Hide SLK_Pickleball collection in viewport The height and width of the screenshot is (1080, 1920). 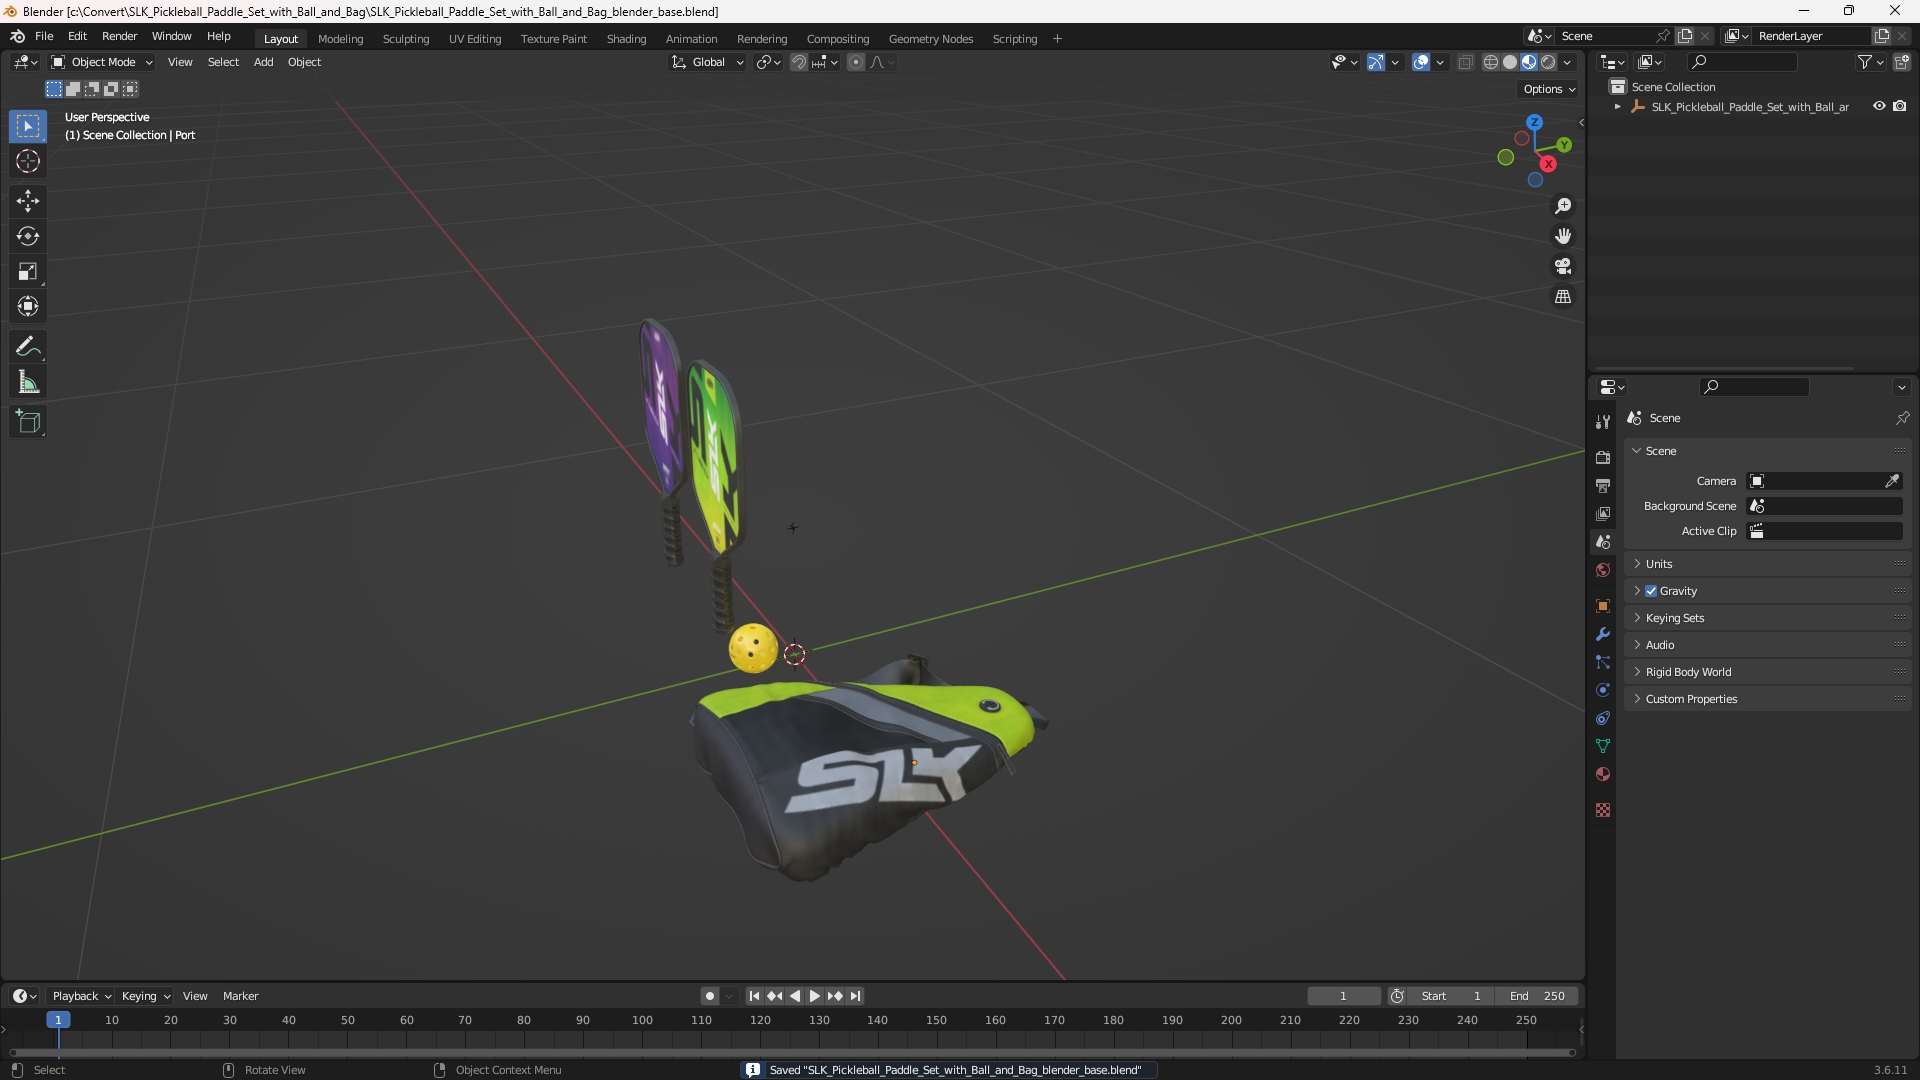pyautogui.click(x=1879, y=107)
